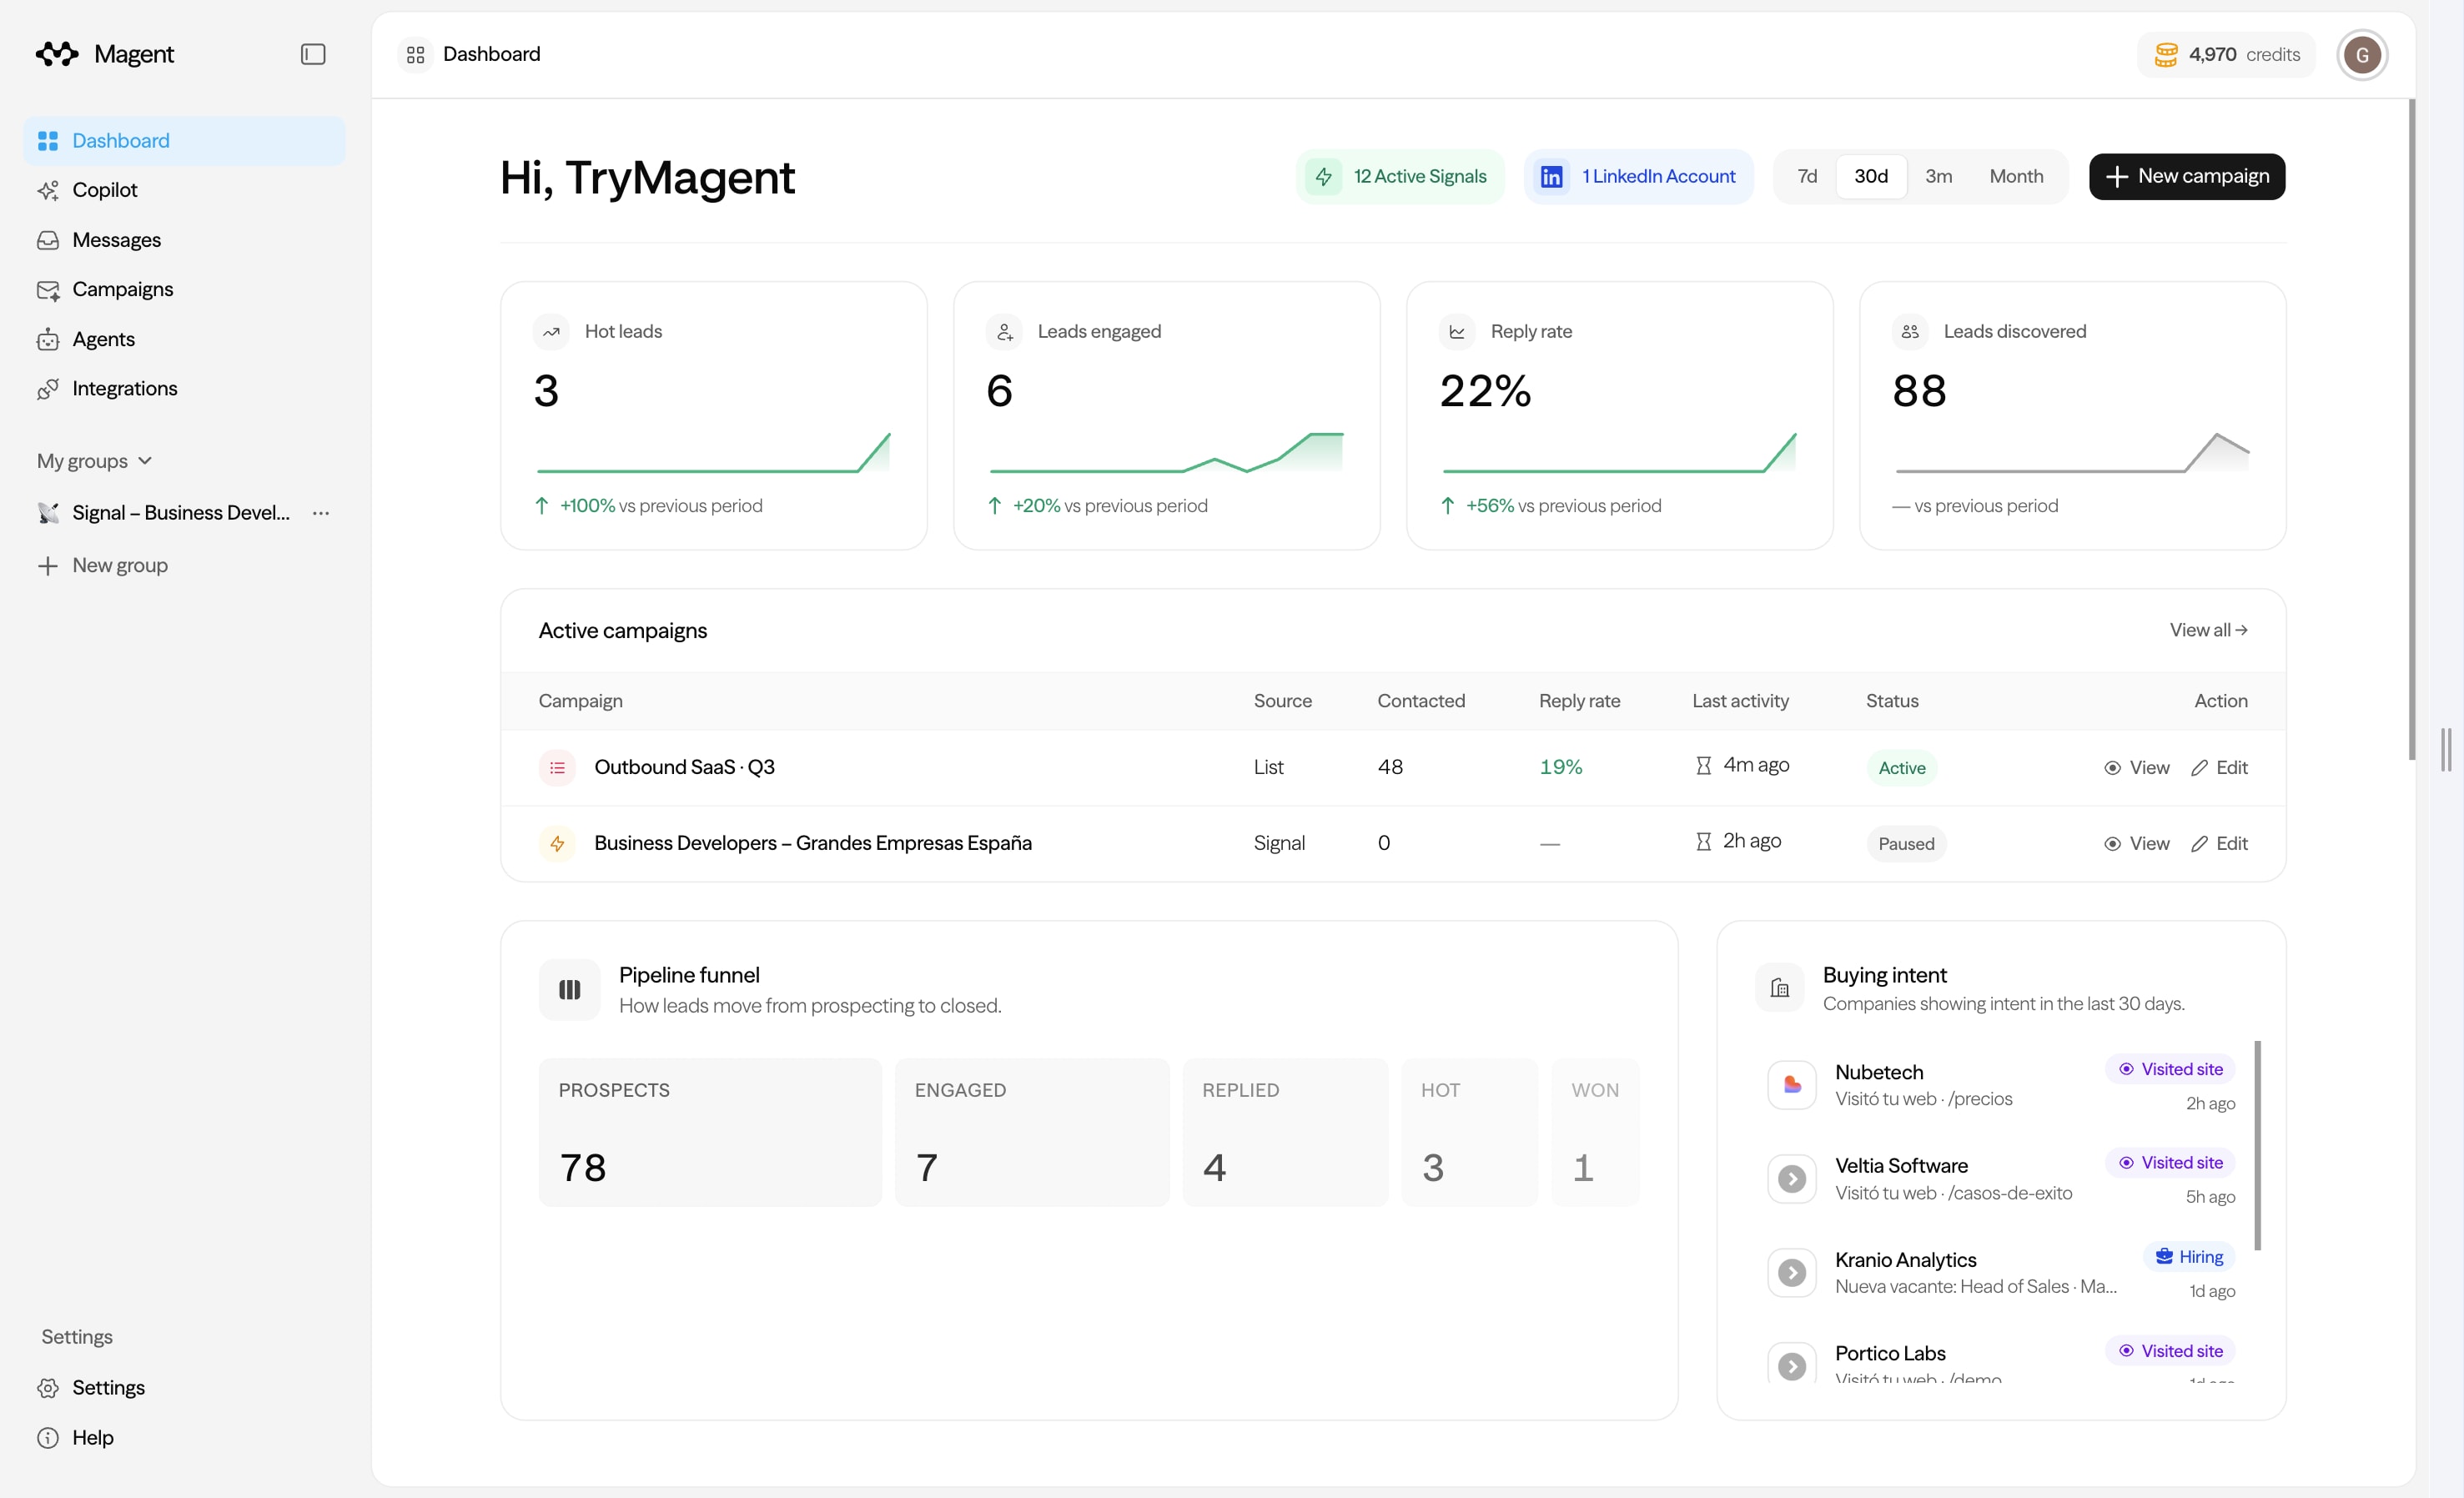Click the Buying intent list scrollbar
2464x1498 pixels.
[2257, 1145]
